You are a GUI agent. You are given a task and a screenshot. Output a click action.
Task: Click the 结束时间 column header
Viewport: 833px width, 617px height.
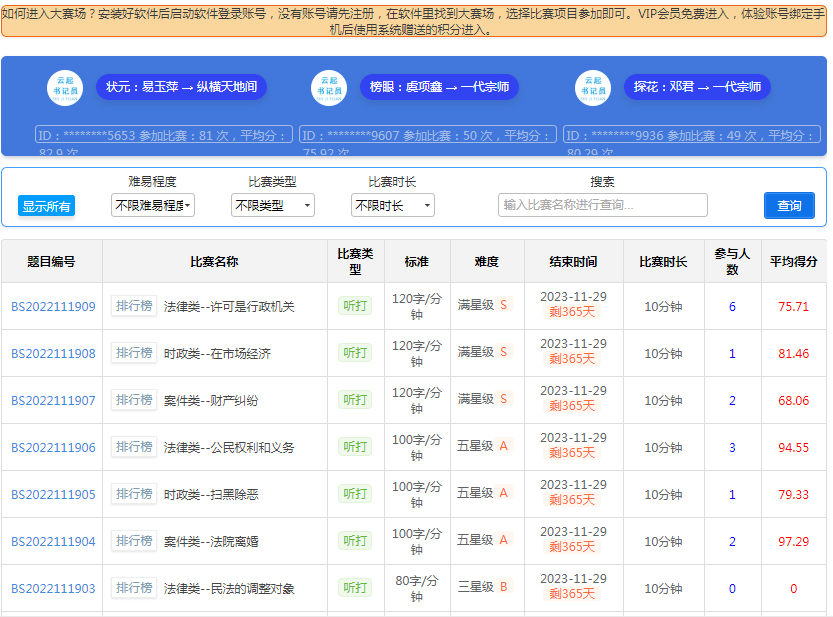[574, 261]
